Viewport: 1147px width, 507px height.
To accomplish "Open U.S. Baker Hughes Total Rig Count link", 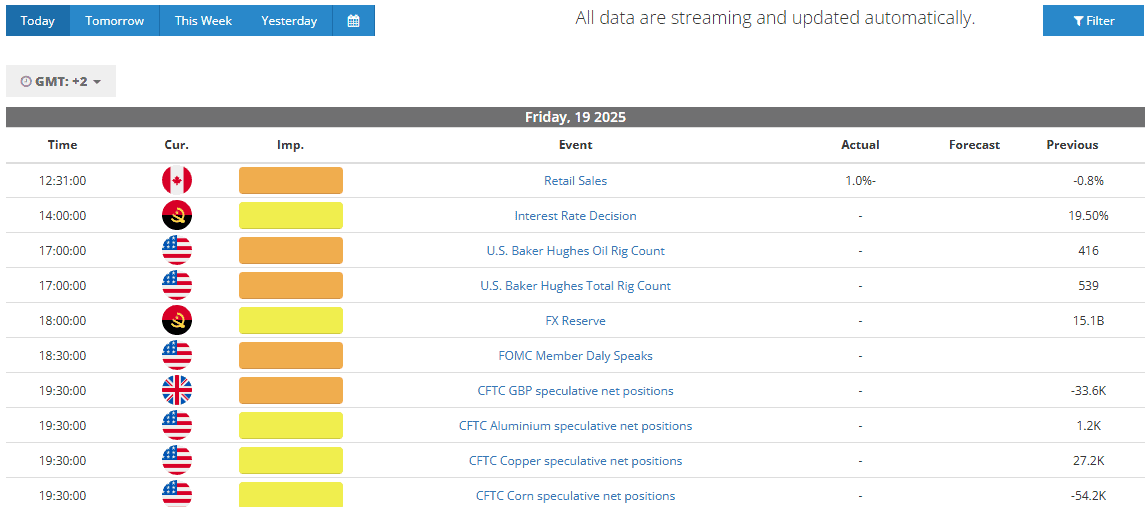I will coord(575,286).
